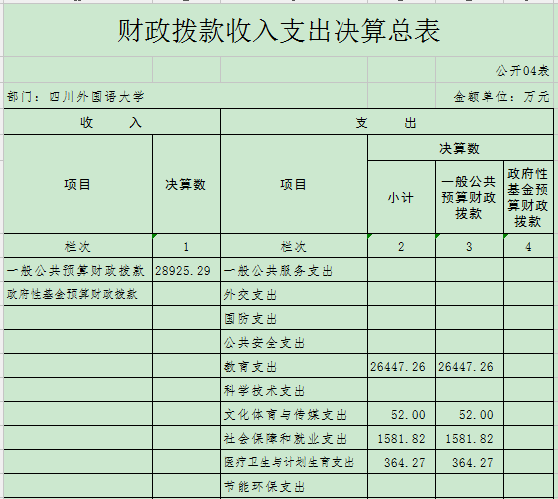This screenshot has width=558, height=499.
Task: Select the 政府性基金预算财政拨款 column header
Action: [528, 197]
